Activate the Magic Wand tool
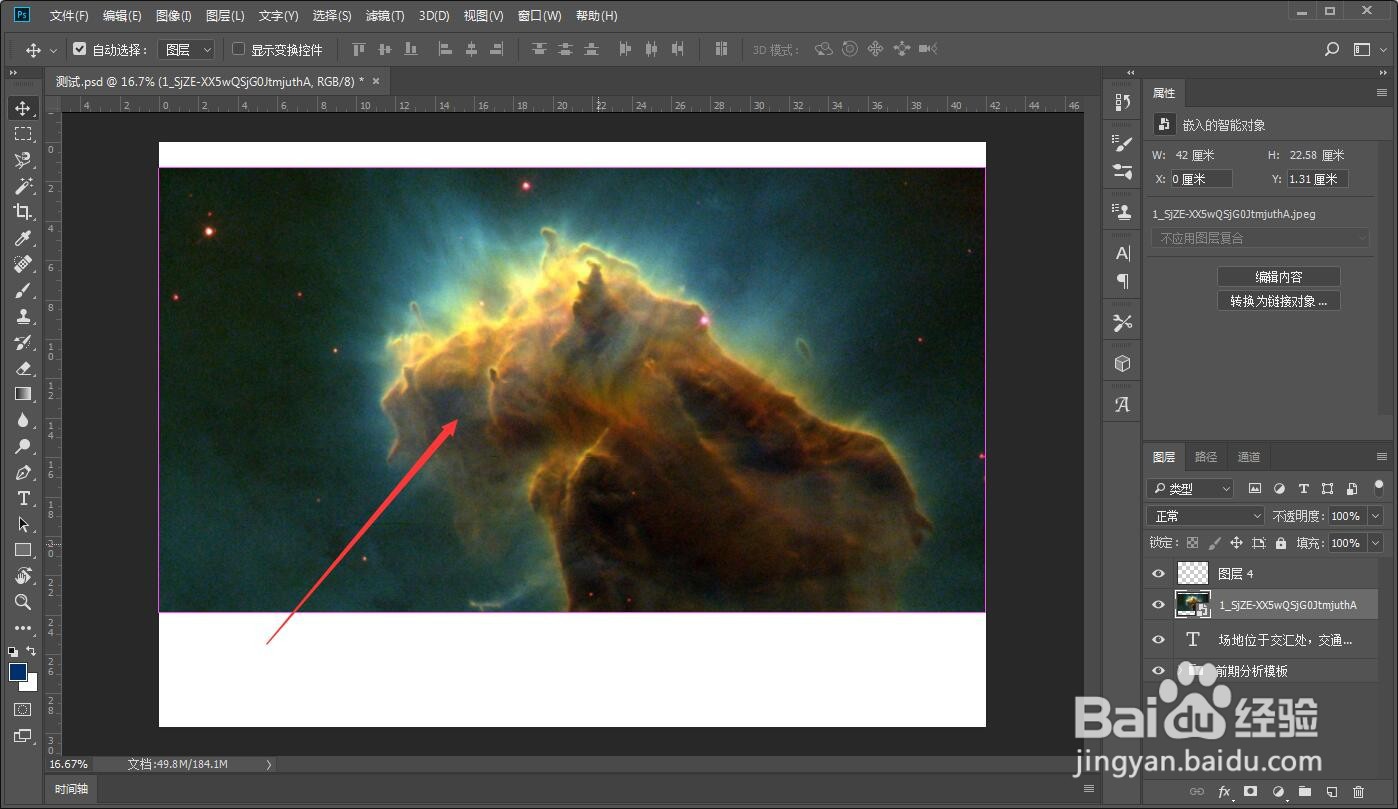The height and width of the screenshot is (809, 1398). (x=23, y=186)
